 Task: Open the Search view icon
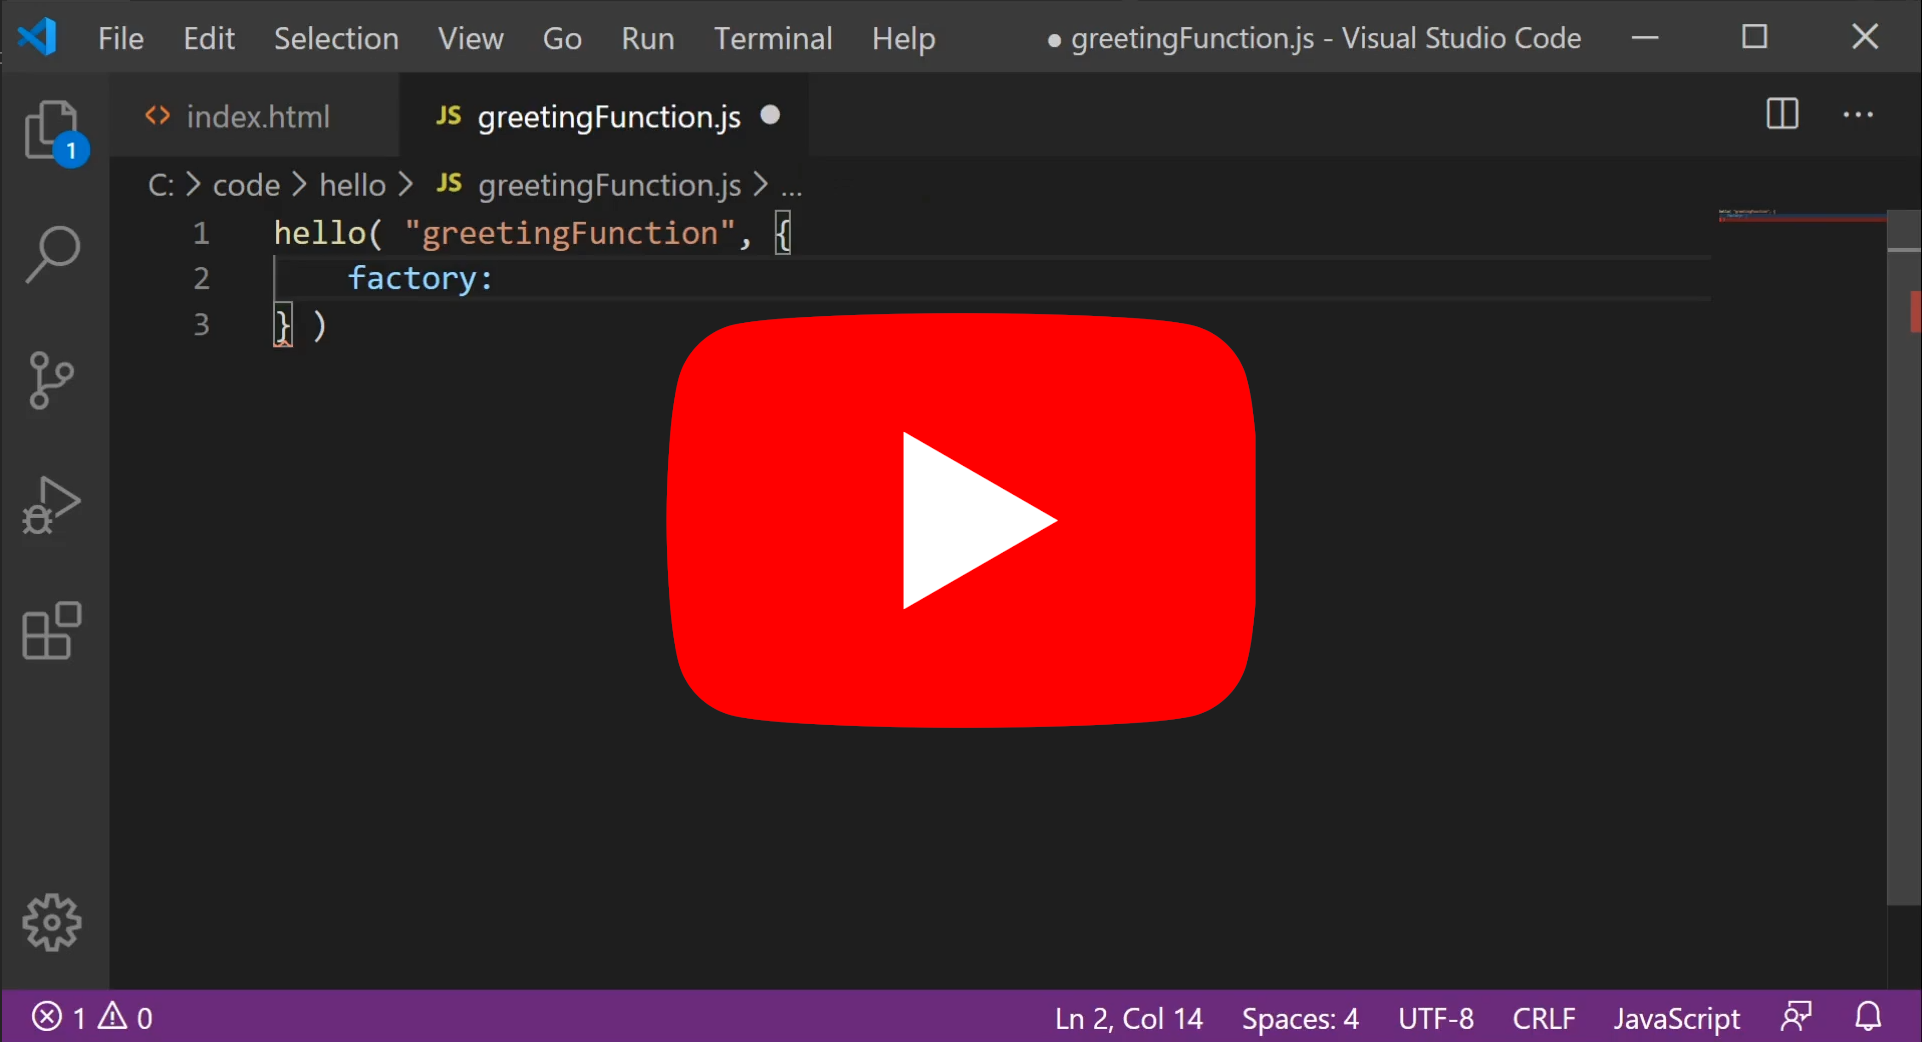tap(52, 255)
